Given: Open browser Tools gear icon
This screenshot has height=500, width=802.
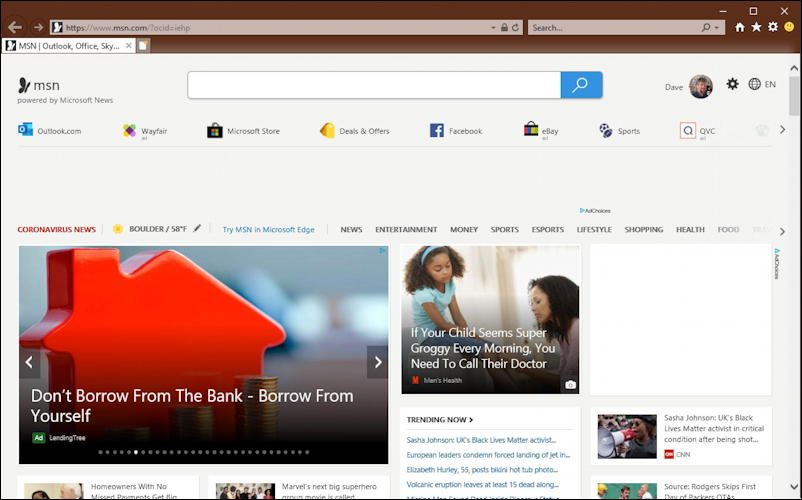Looking at the screenshot, I should (x=773, y=27).
